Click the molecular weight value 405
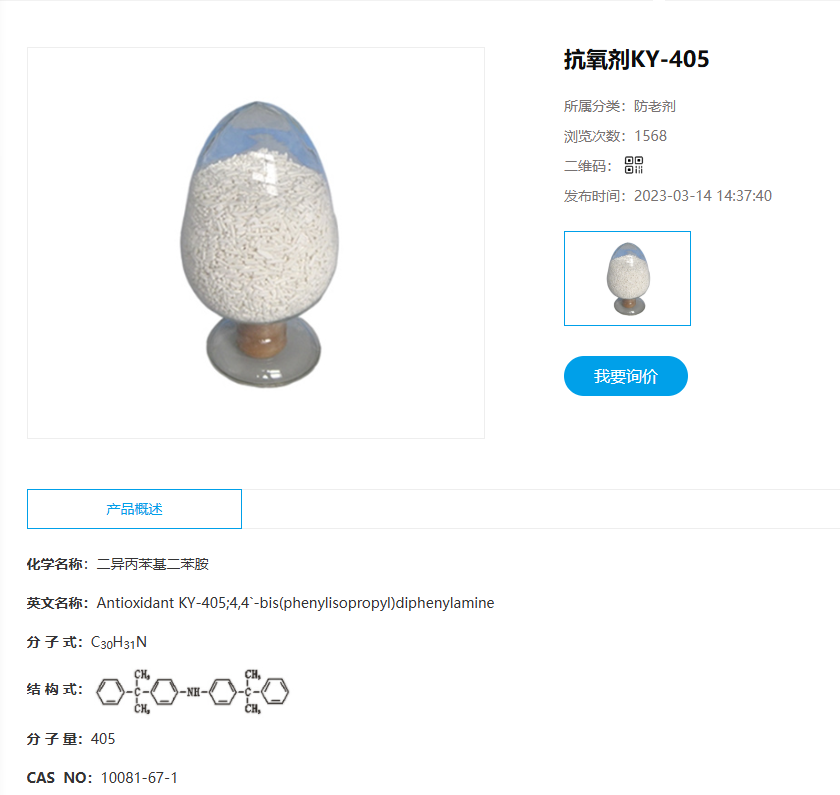This screenshot has width=840, height=795. coord(103,739)
